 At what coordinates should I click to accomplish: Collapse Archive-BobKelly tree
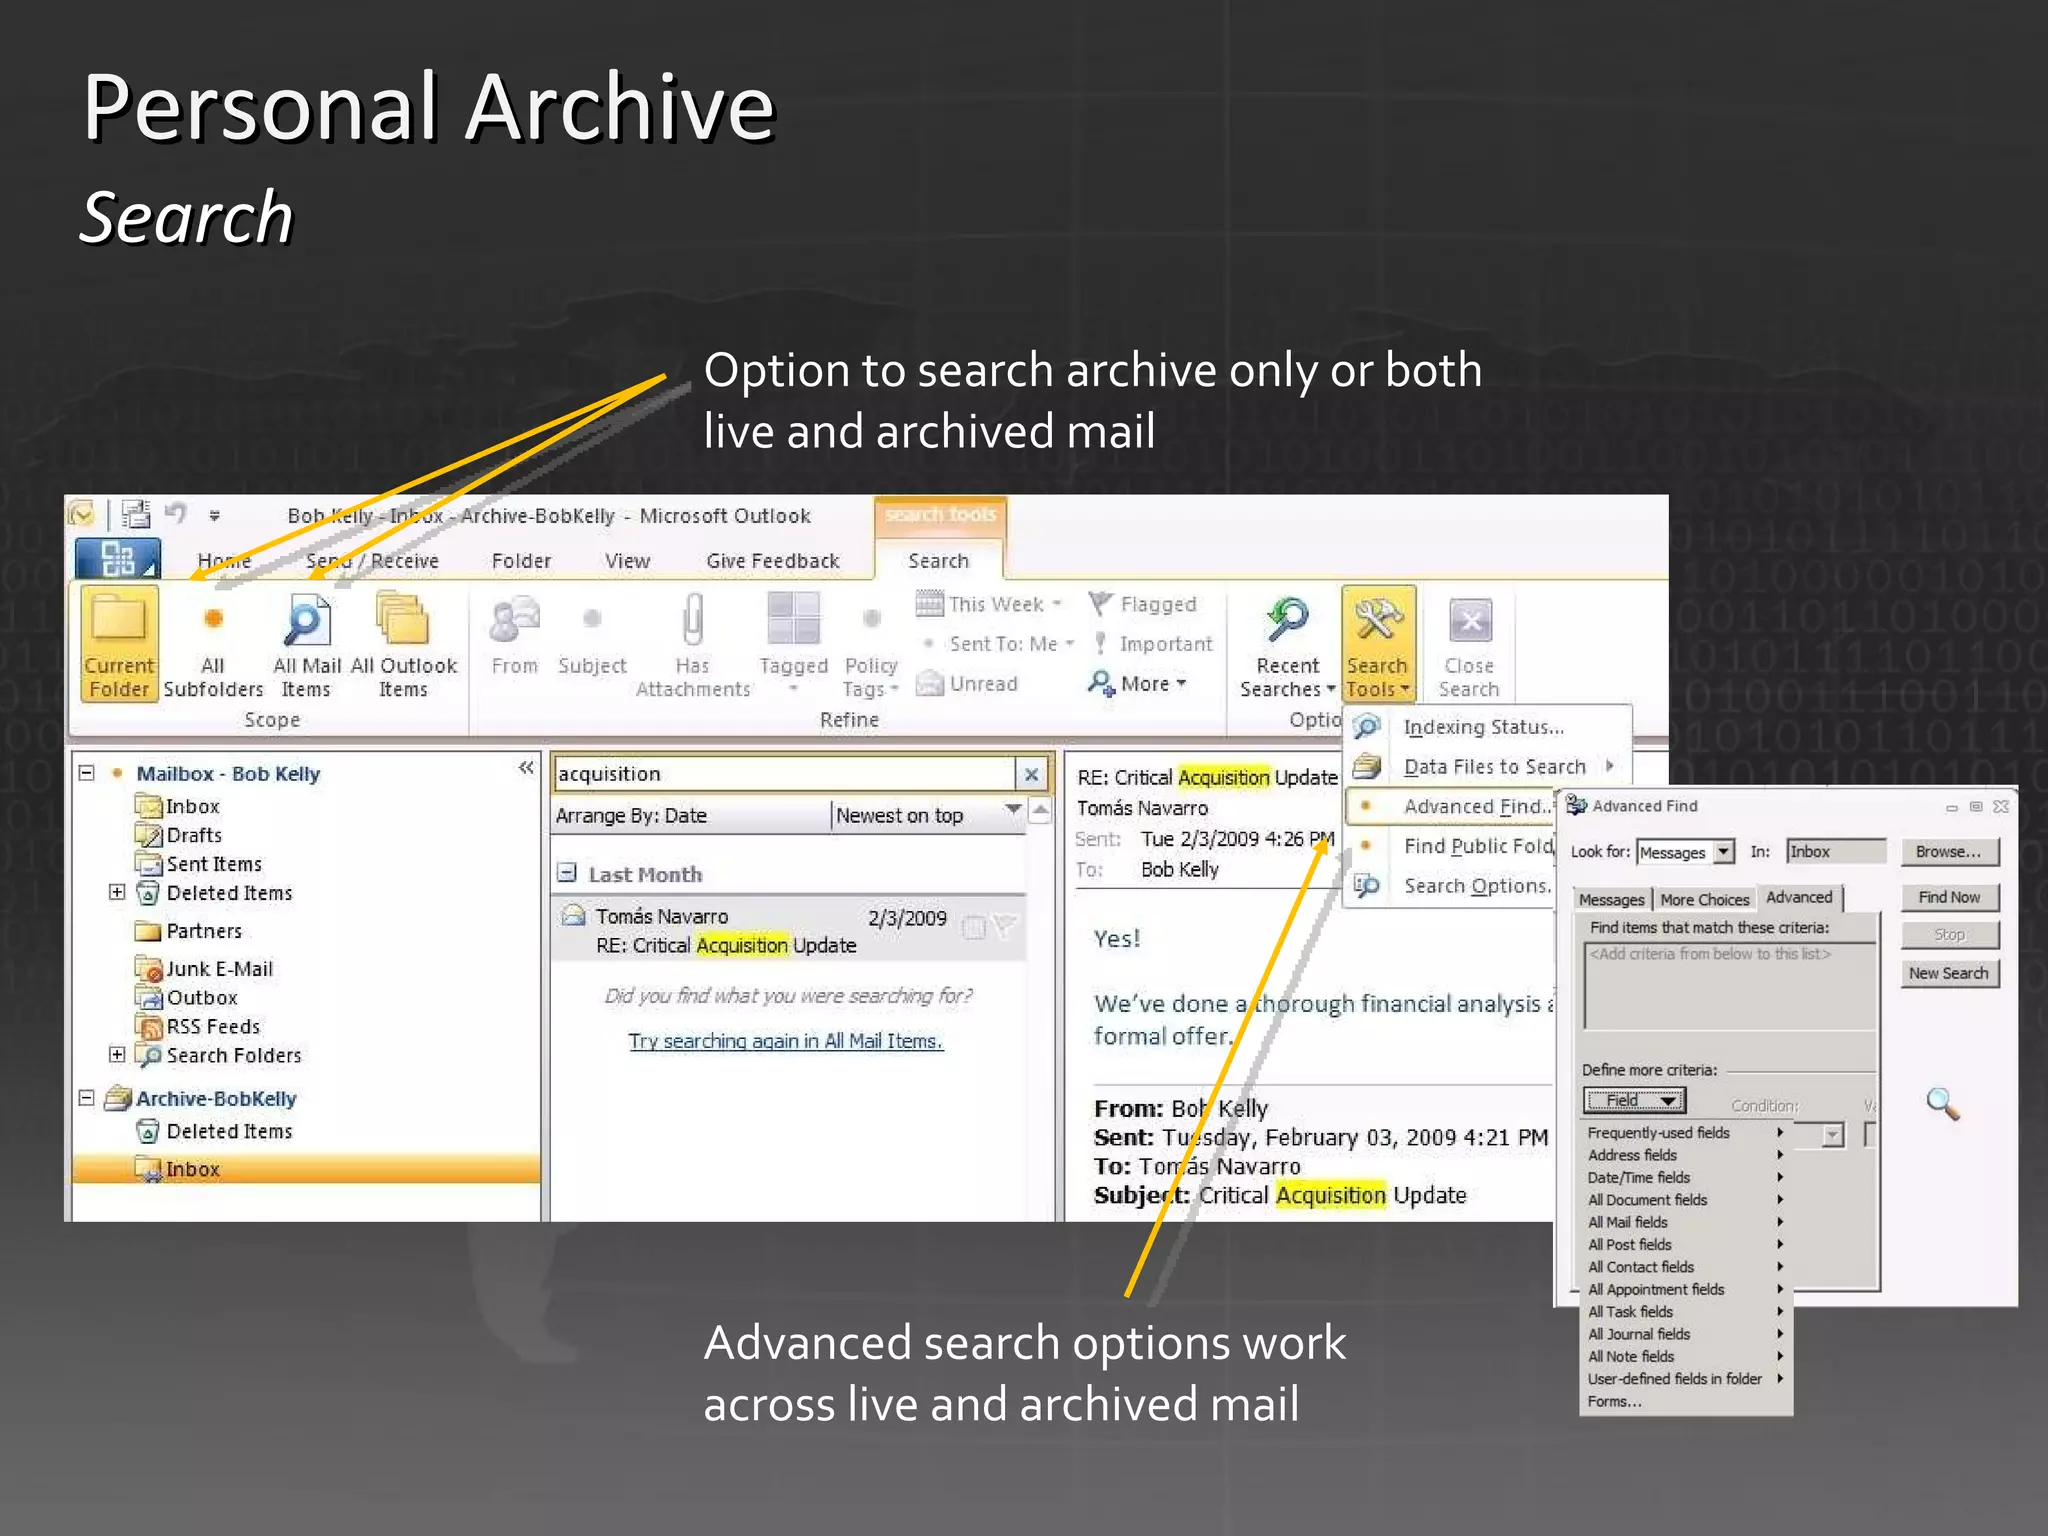click(87, 1098)
